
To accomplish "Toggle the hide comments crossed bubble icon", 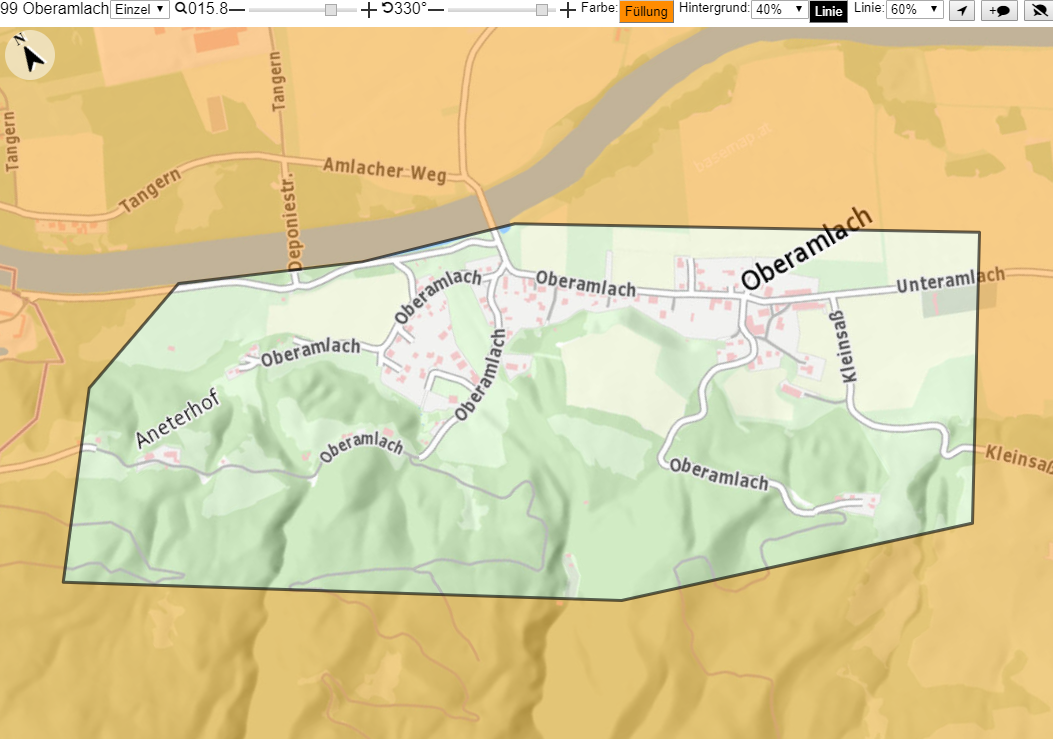I will [1039, 10].
